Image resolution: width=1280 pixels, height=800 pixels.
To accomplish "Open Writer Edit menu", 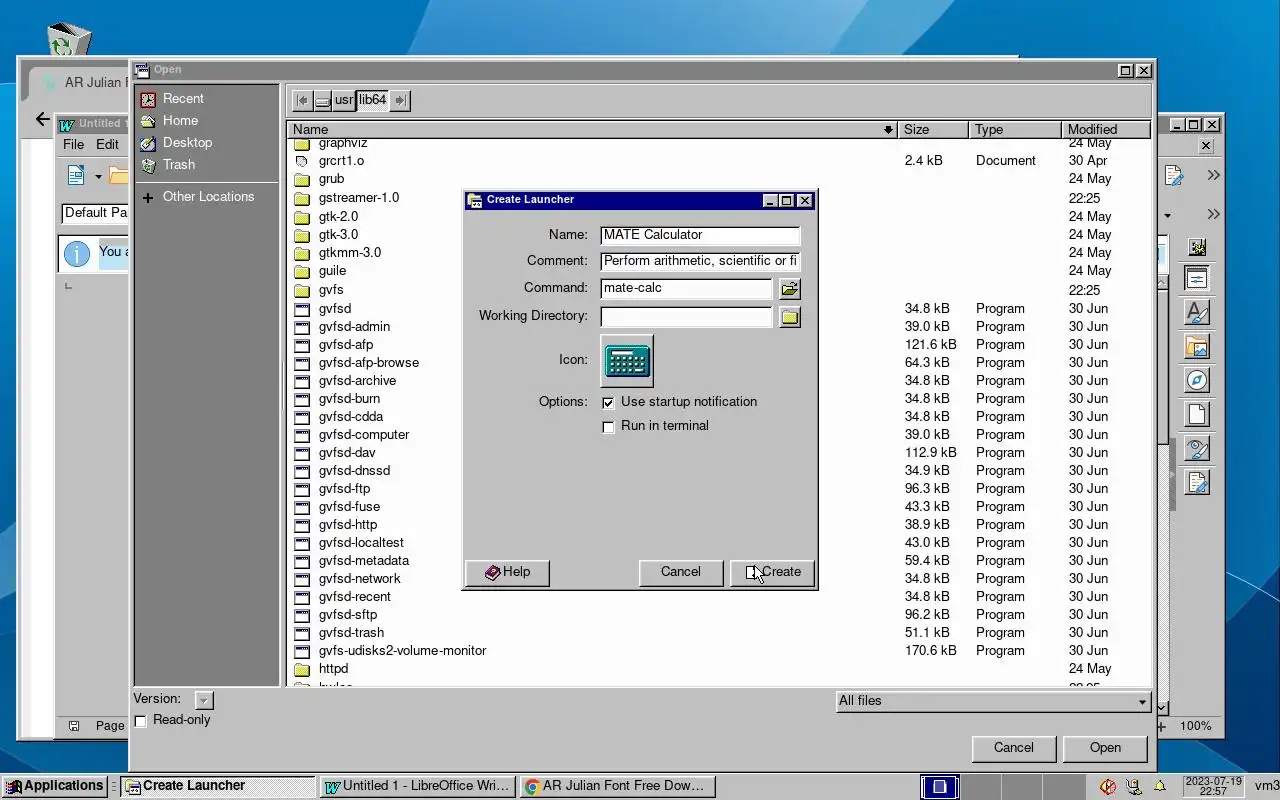I will tap(107, 144).
